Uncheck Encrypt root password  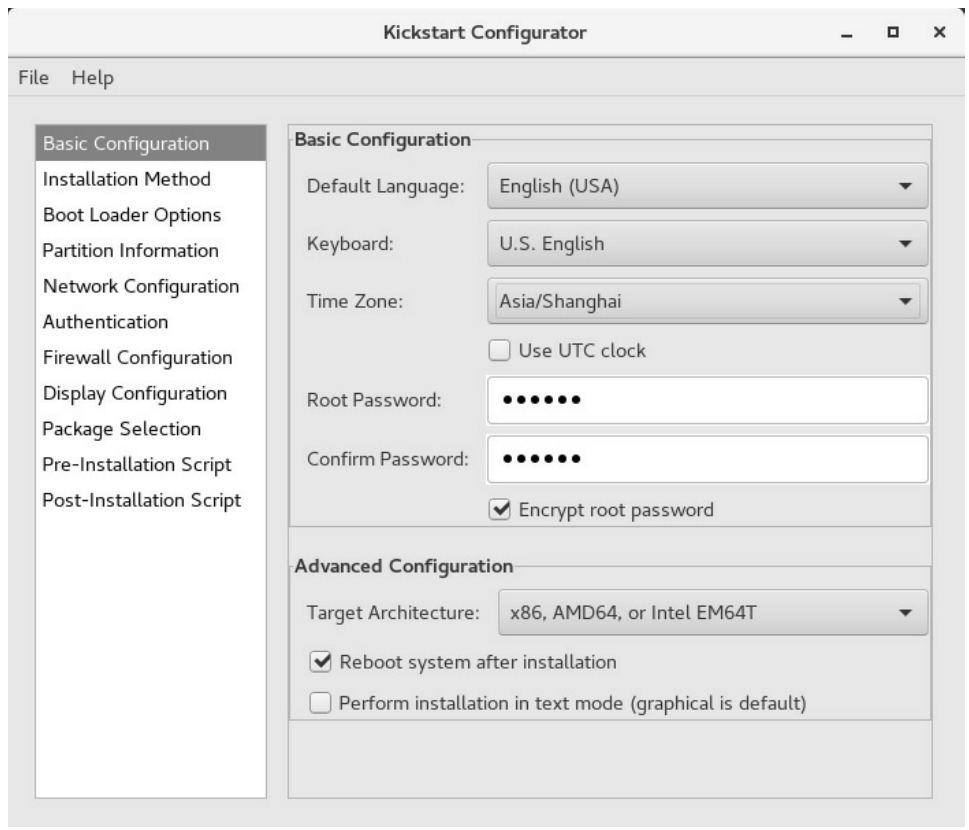pyautogui.click(x=499, y=510)
